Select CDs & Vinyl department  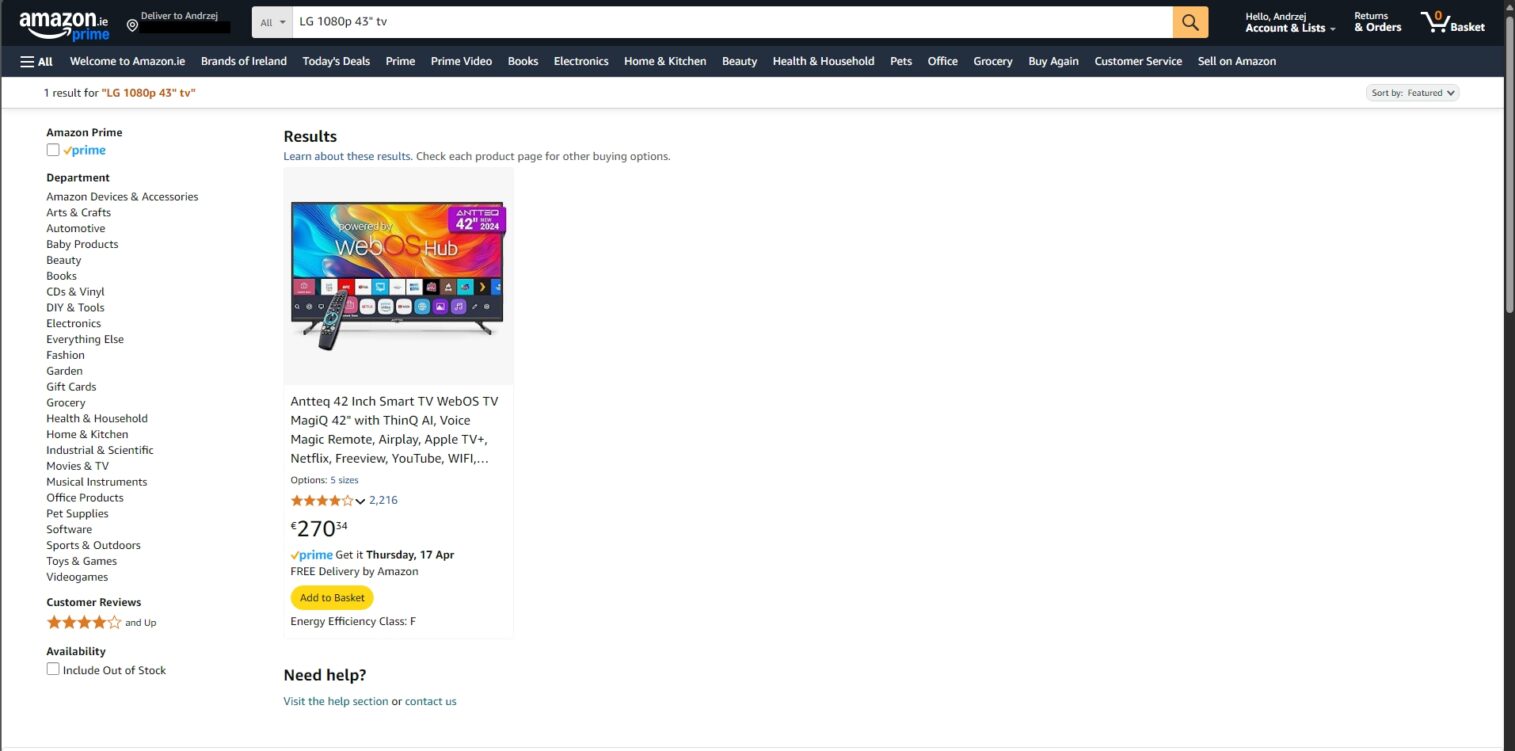click(75, 292)
